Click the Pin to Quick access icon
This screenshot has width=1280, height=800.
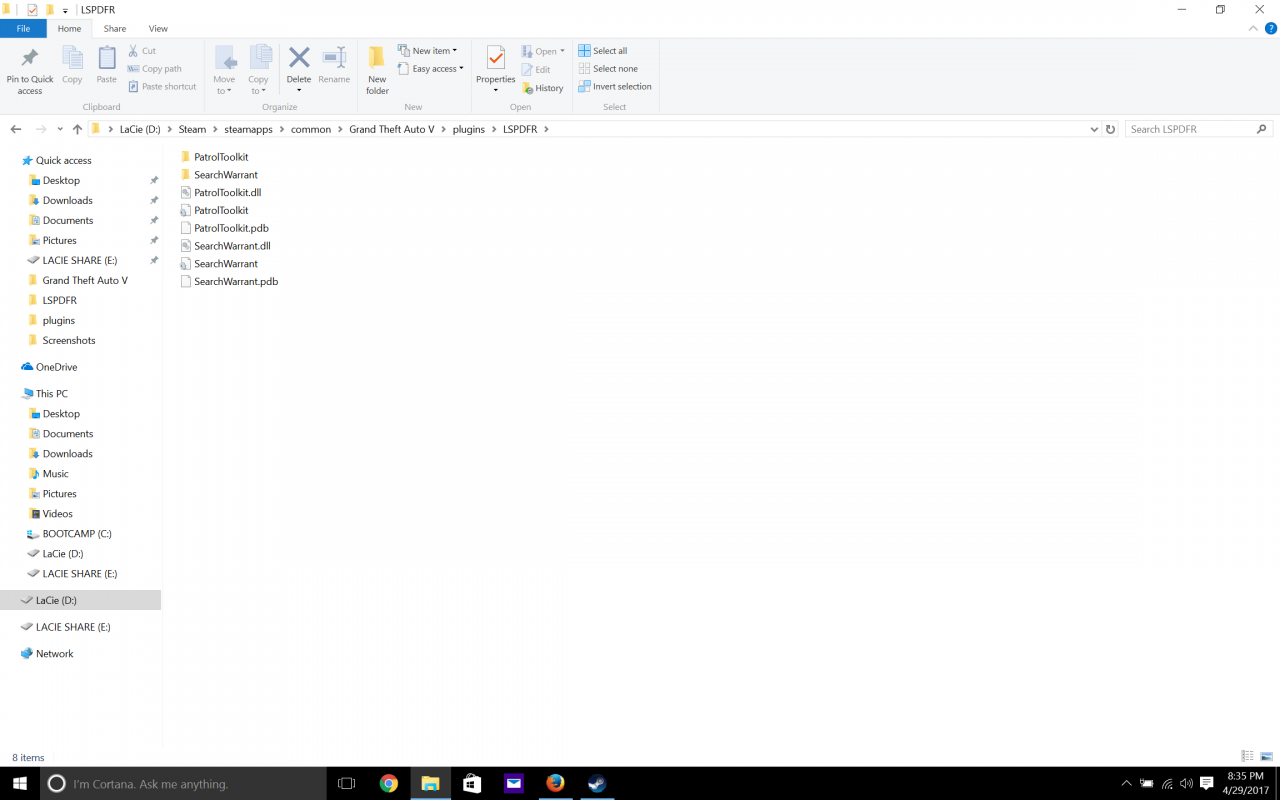30,59
